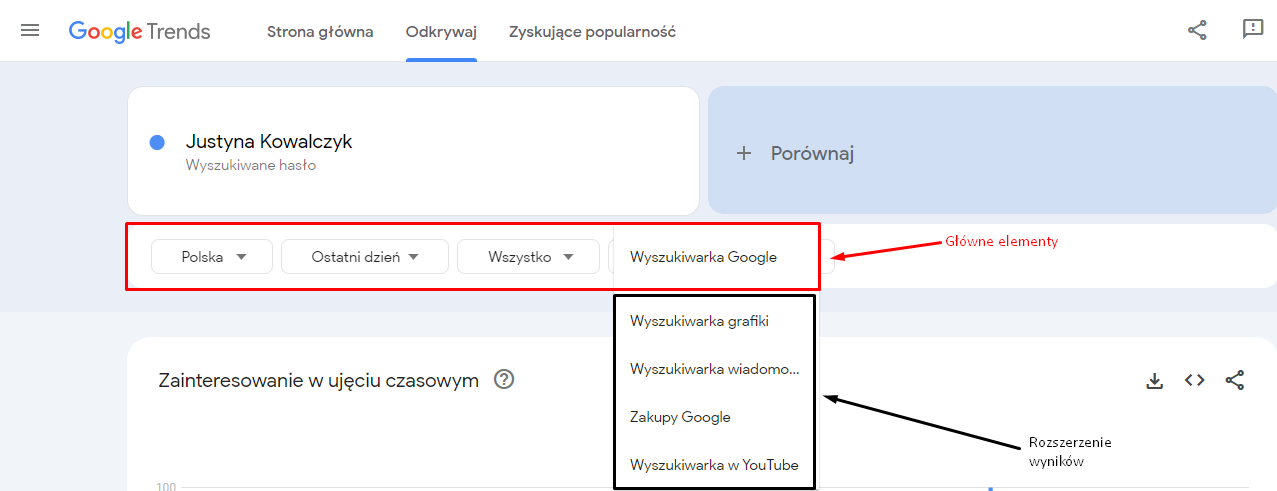Choose Zakupy Google option

pos(714,417)
